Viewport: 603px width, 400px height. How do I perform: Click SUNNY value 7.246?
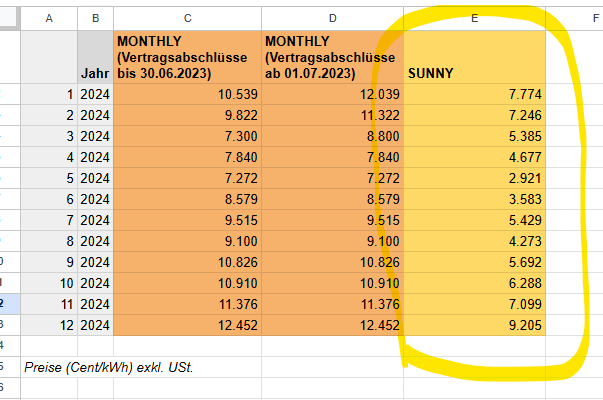coord(475,115)
